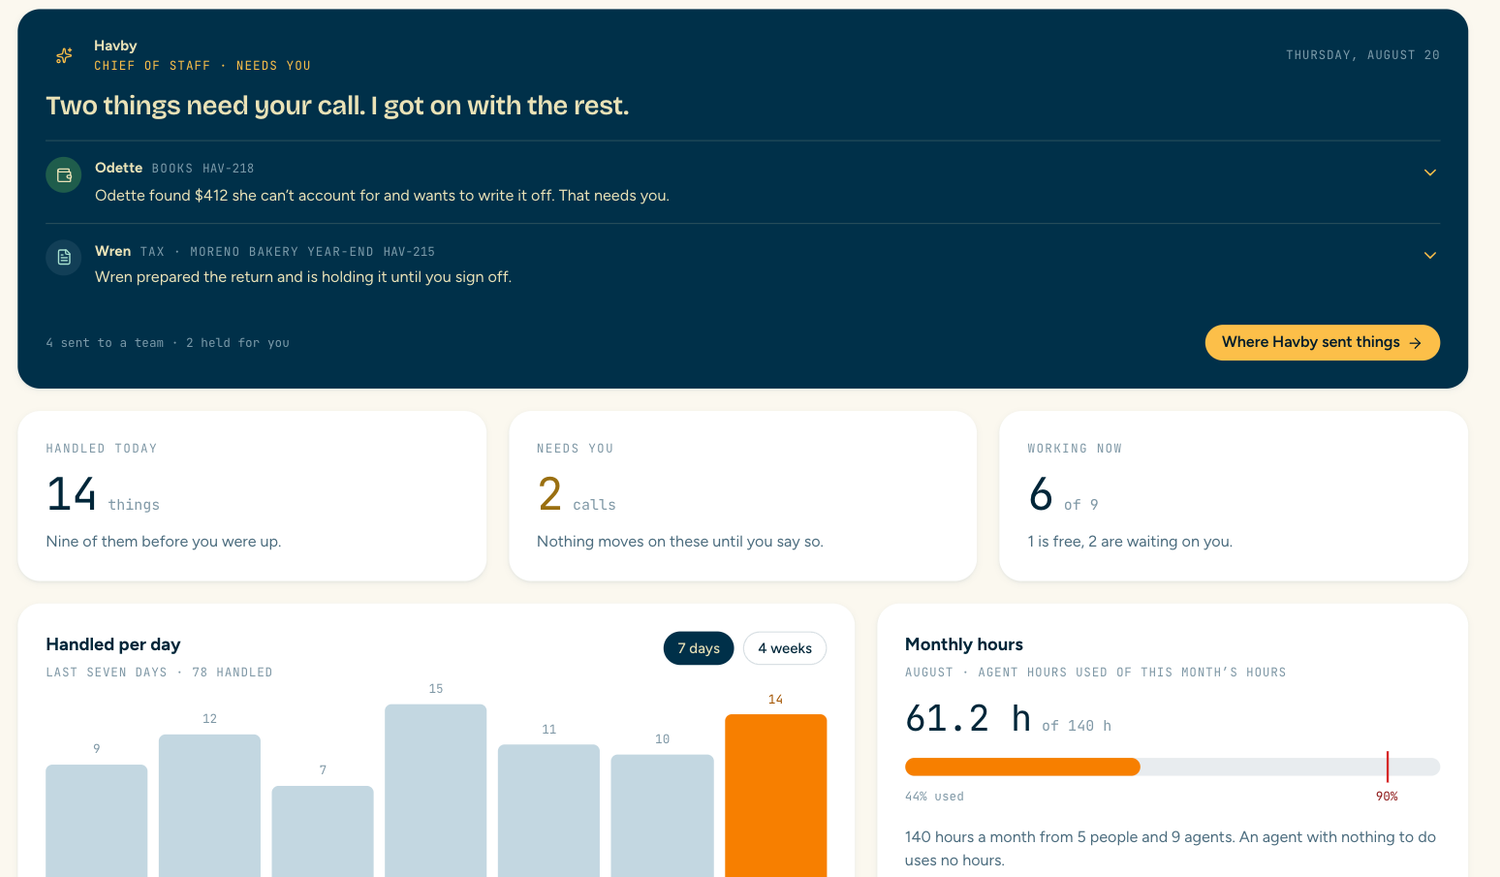This screenshot has width=1500, height=877.
Task: Click 'BOOKS HAV-218' ticket label
Action: 203,169
